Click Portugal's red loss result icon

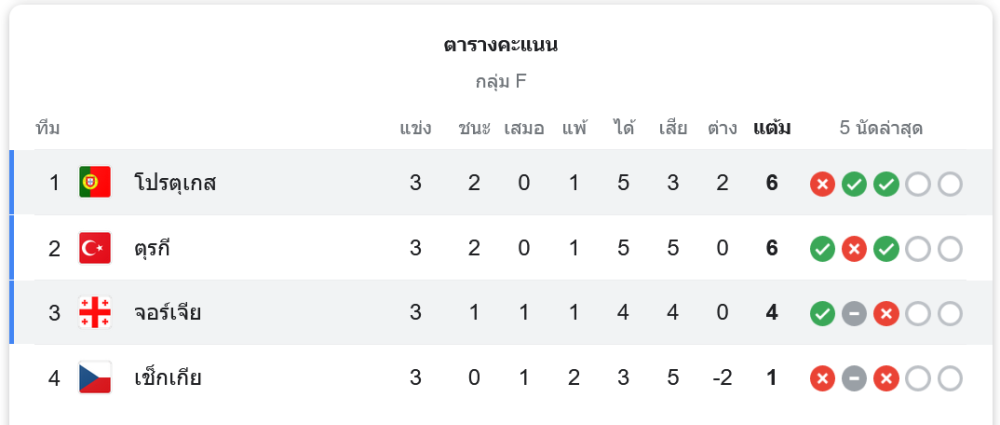pos(822,184)
